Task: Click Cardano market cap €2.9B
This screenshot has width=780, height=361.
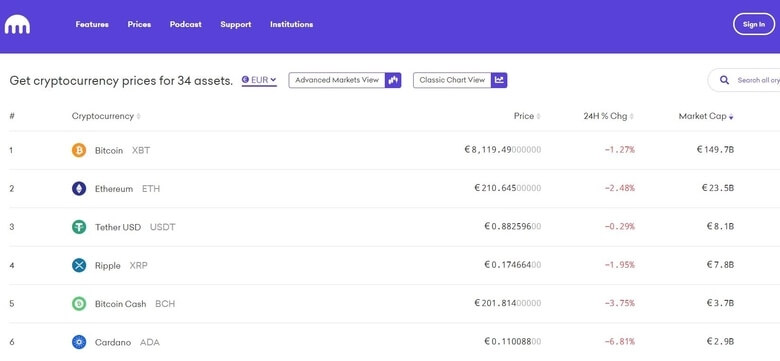Action: [x=720, y=342]
